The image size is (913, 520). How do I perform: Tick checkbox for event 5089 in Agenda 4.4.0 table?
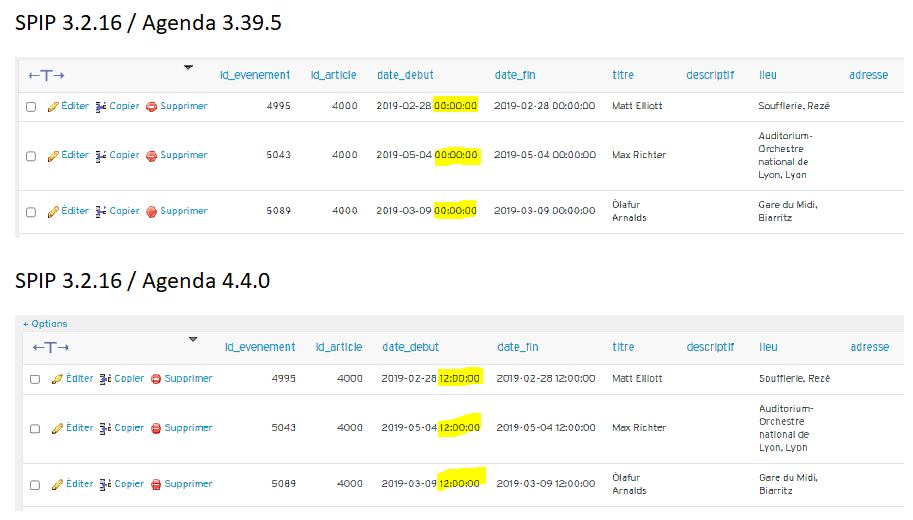pos(35,485)
